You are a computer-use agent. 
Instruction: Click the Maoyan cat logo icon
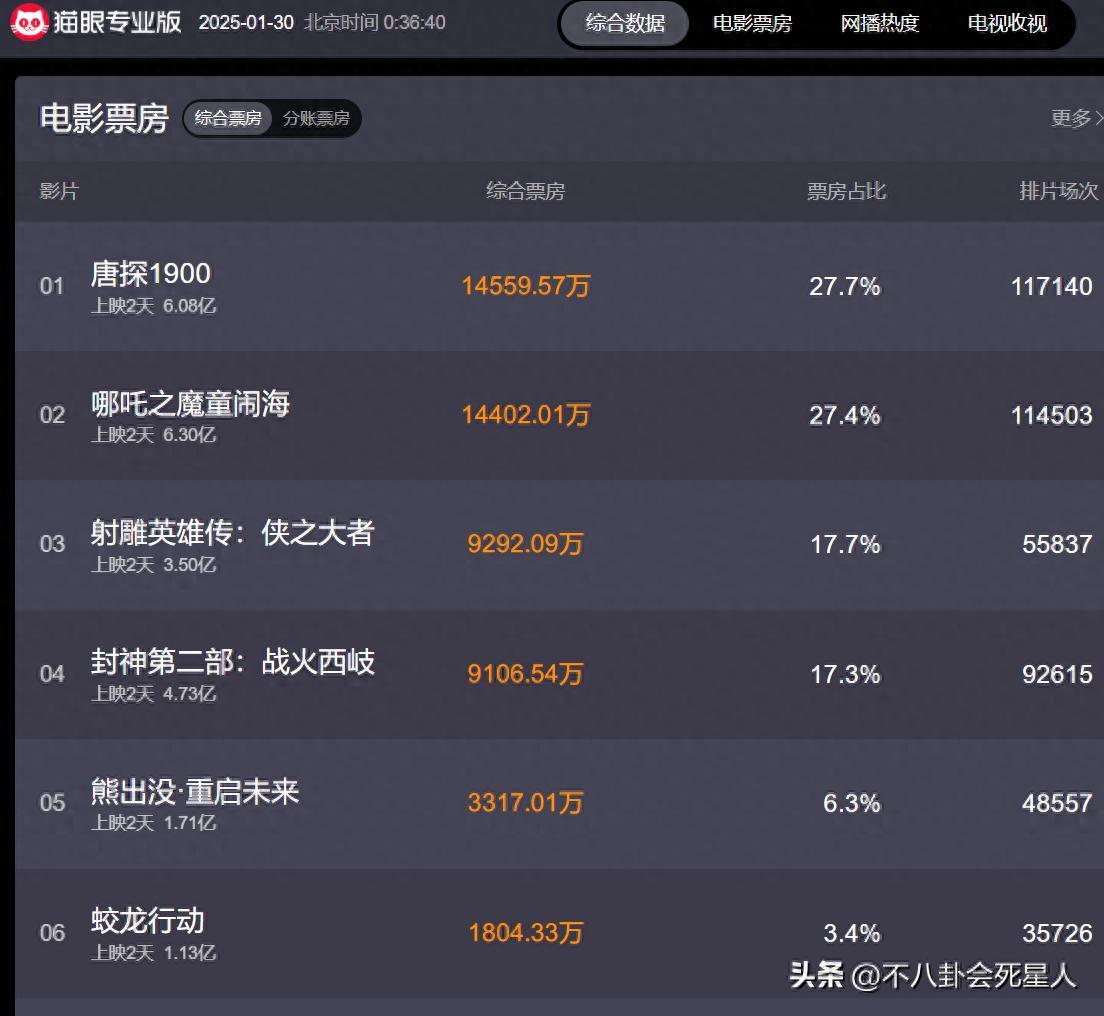click(x=30, y=23)
